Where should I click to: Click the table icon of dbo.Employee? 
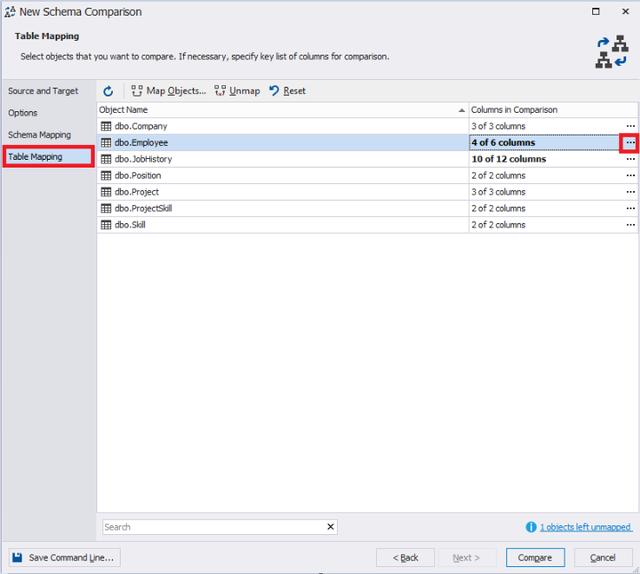(106, 142)
